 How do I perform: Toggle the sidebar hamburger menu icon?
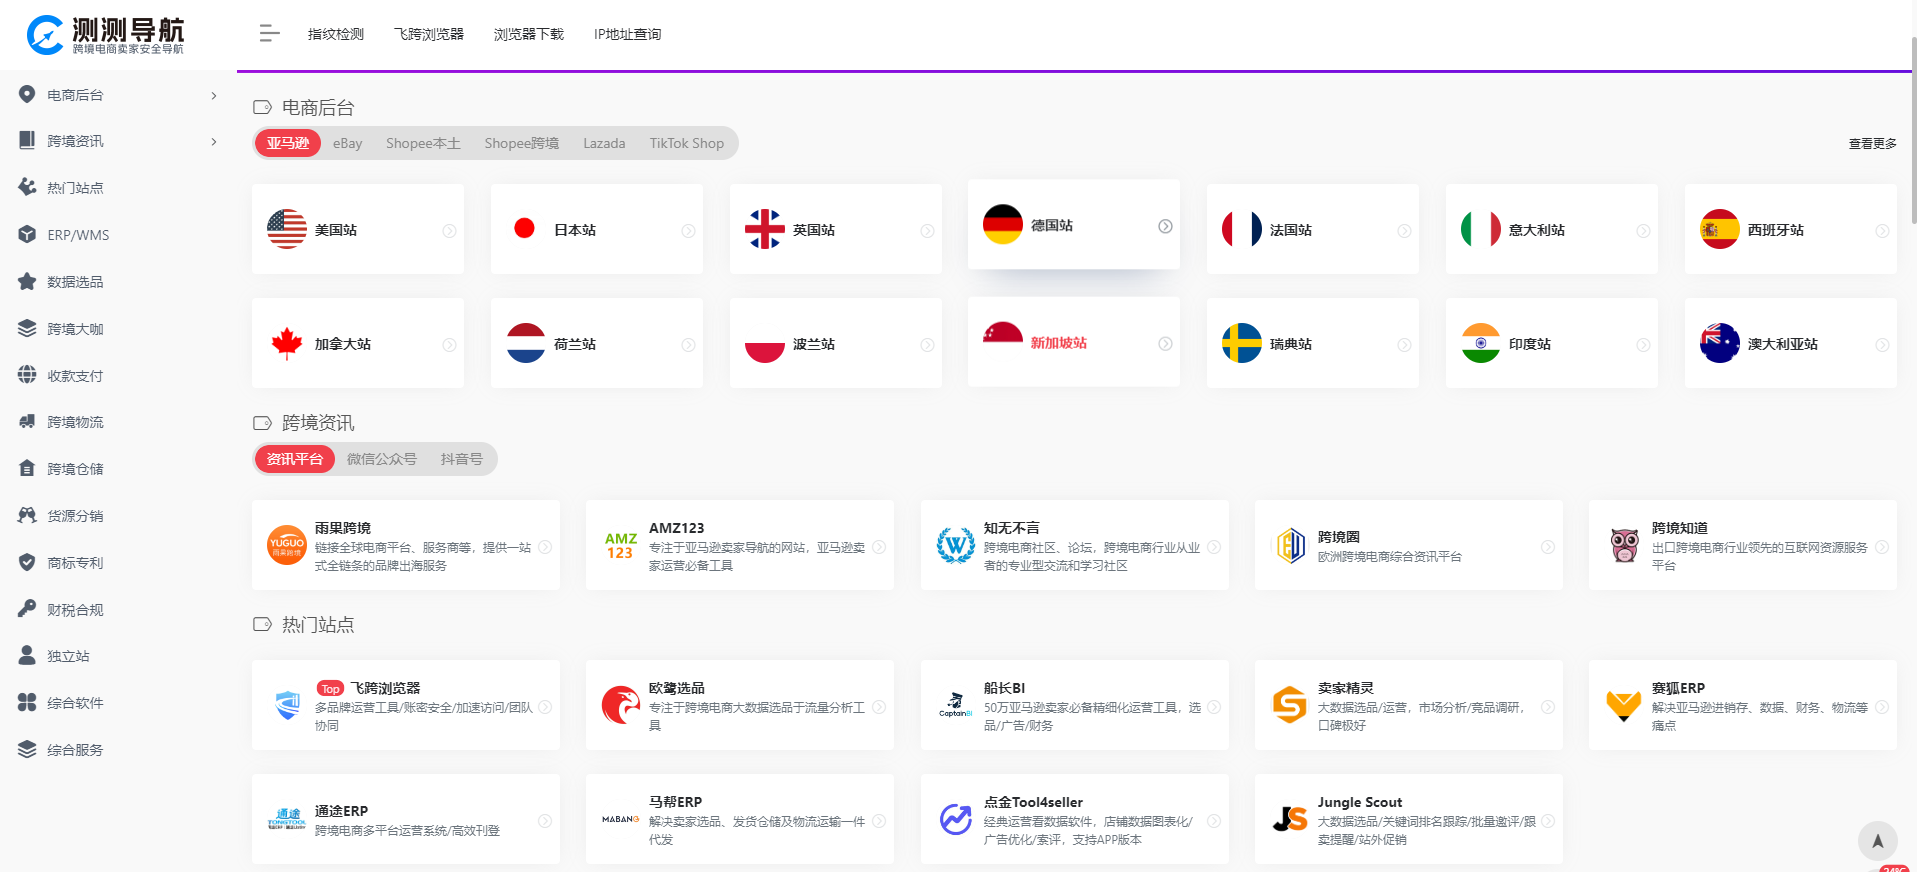[x=269, y=33]
